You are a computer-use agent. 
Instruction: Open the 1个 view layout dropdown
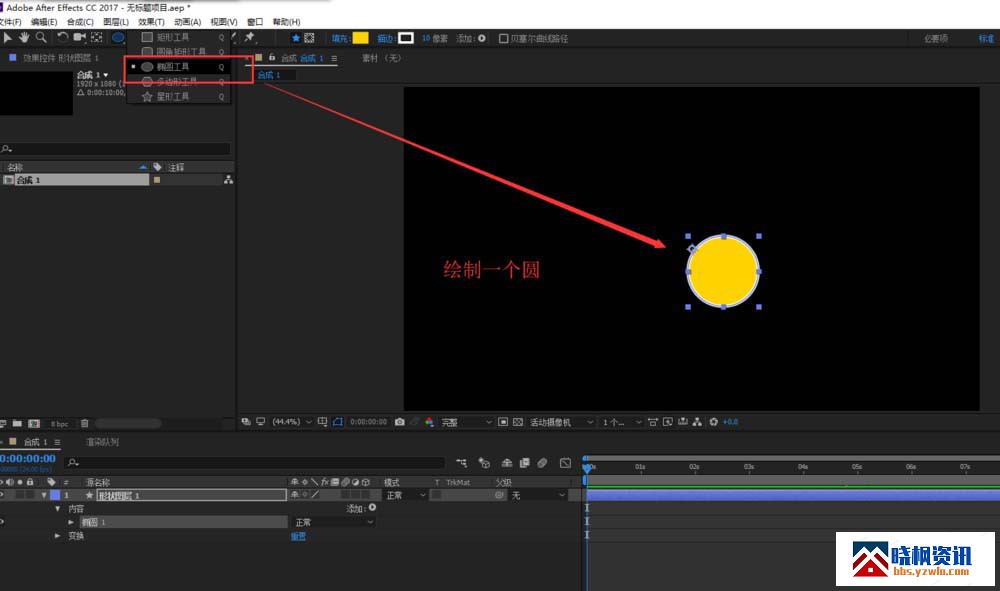click(622, 422)
